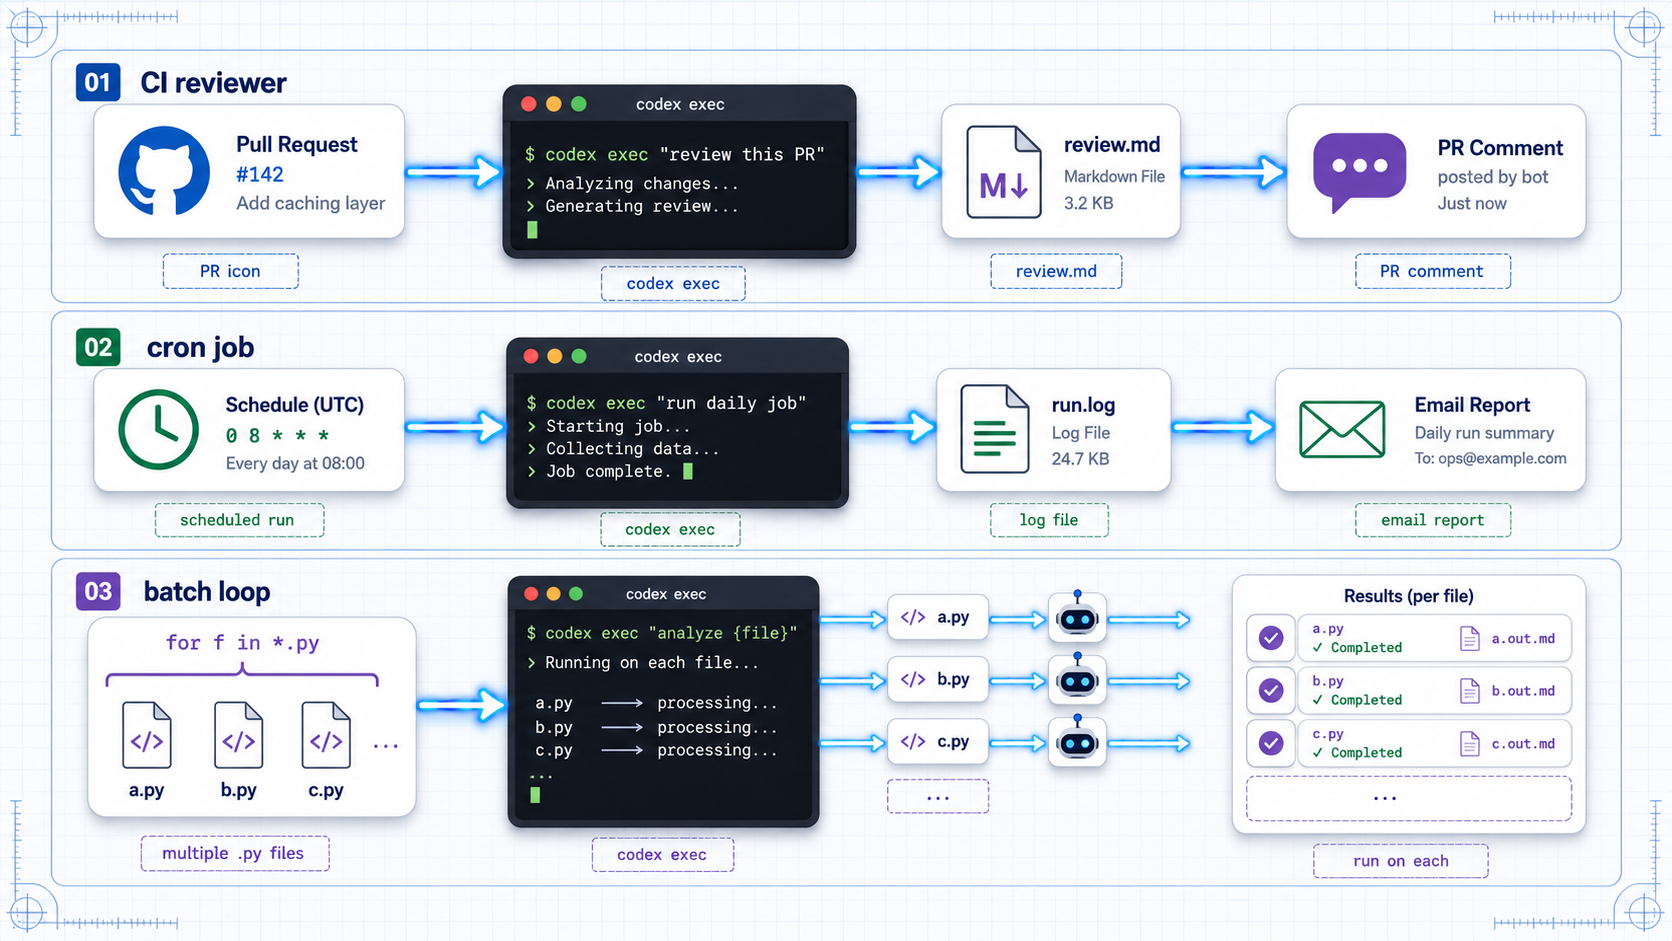The height and width of the screenshot is (941, 1672).
Task: Click the red dot in the CI reviewer terminal
Action: 529,104
